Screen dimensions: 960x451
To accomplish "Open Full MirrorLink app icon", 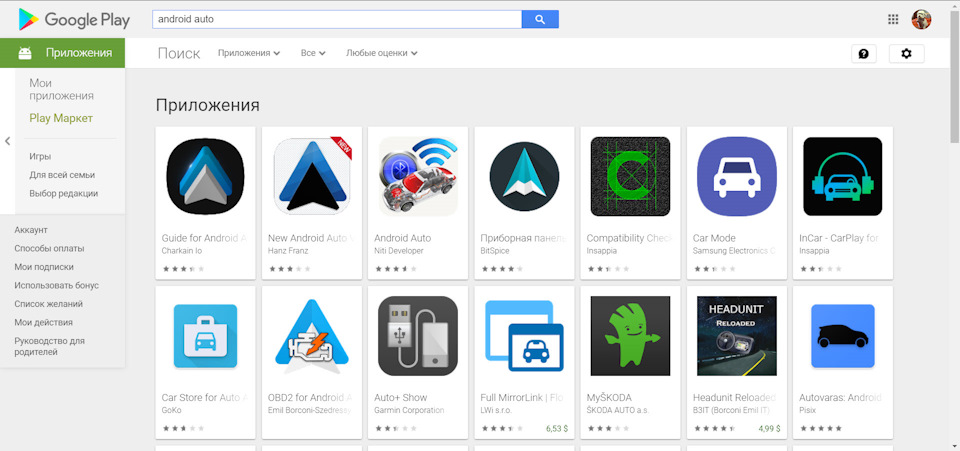I will (524, 336).
